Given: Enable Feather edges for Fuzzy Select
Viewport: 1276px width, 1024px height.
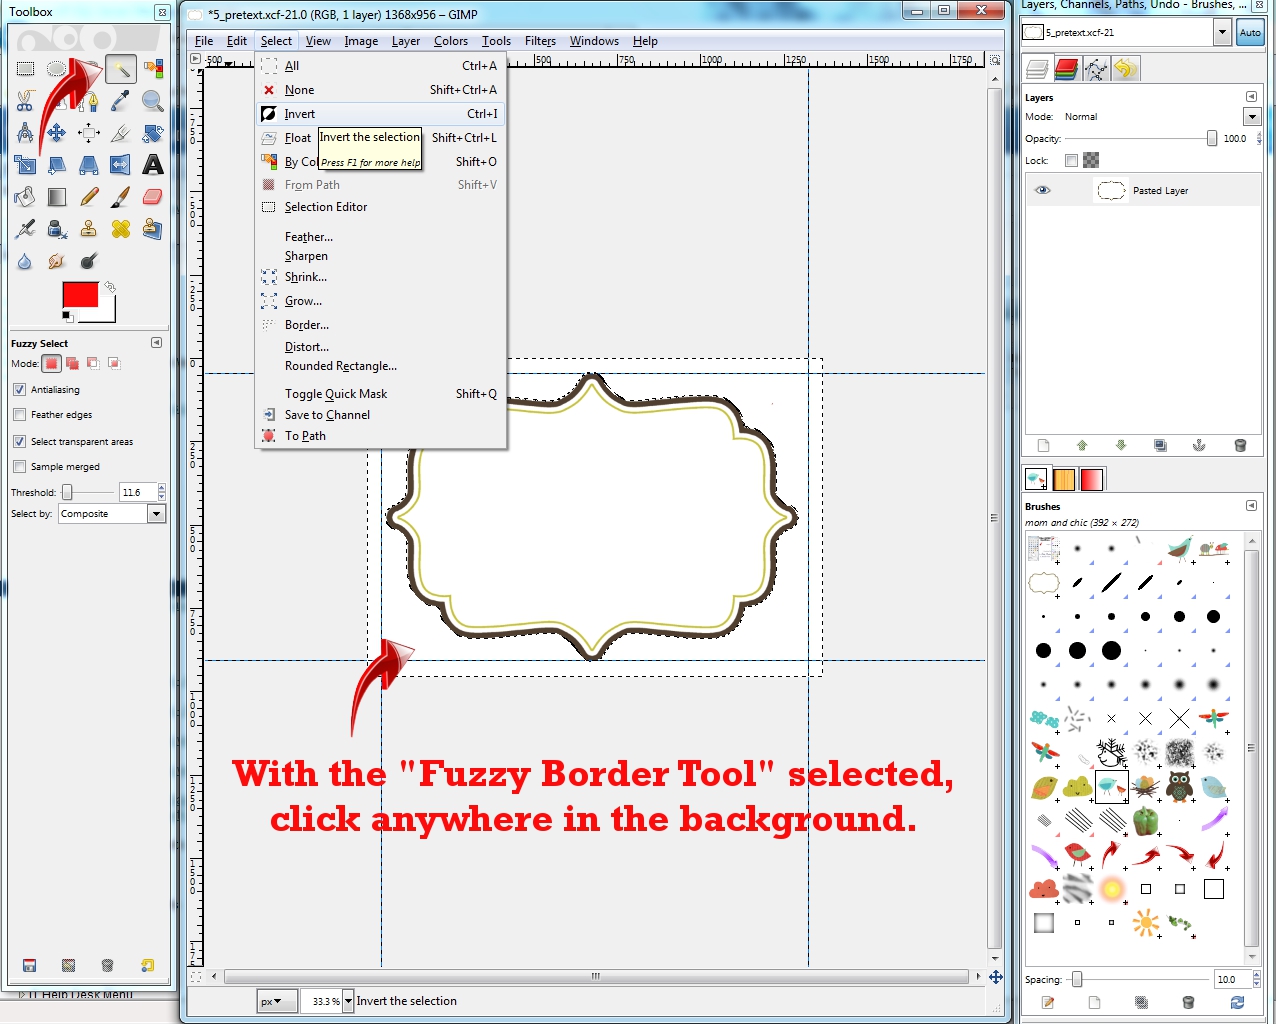Looking at the screenshot, I should (19, 414).
